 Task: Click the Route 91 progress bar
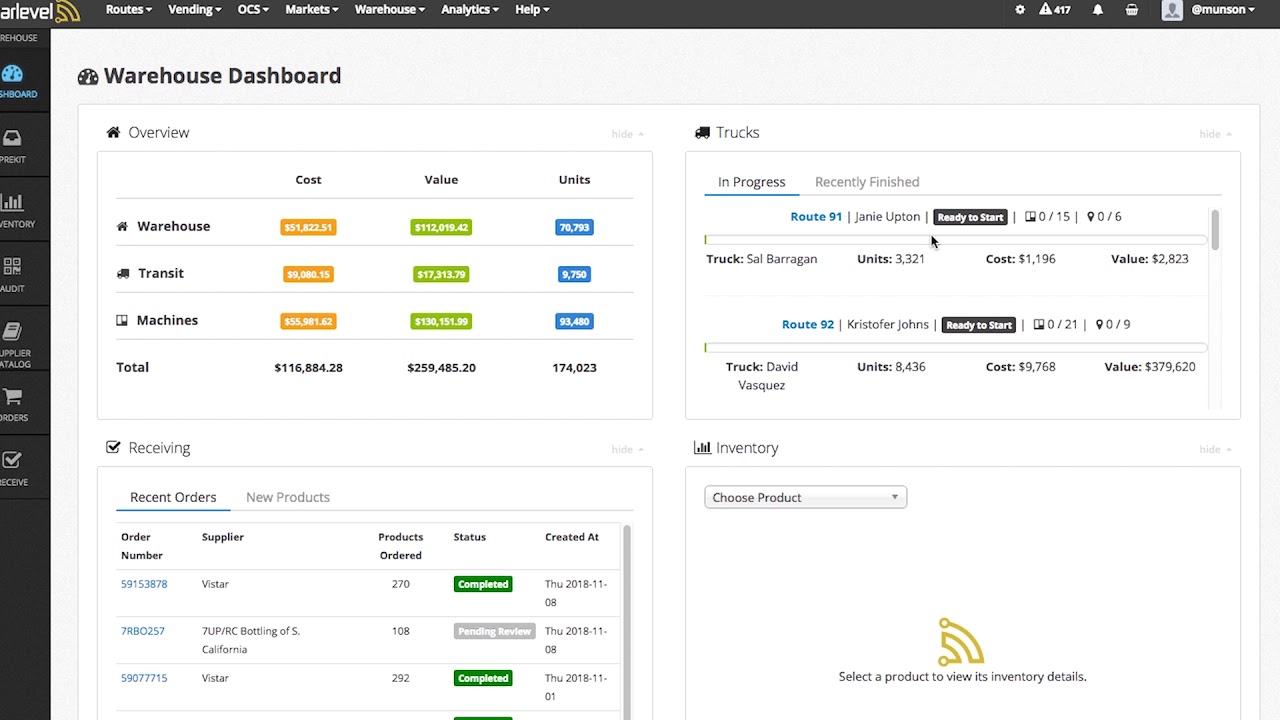(x=956, y=240)
